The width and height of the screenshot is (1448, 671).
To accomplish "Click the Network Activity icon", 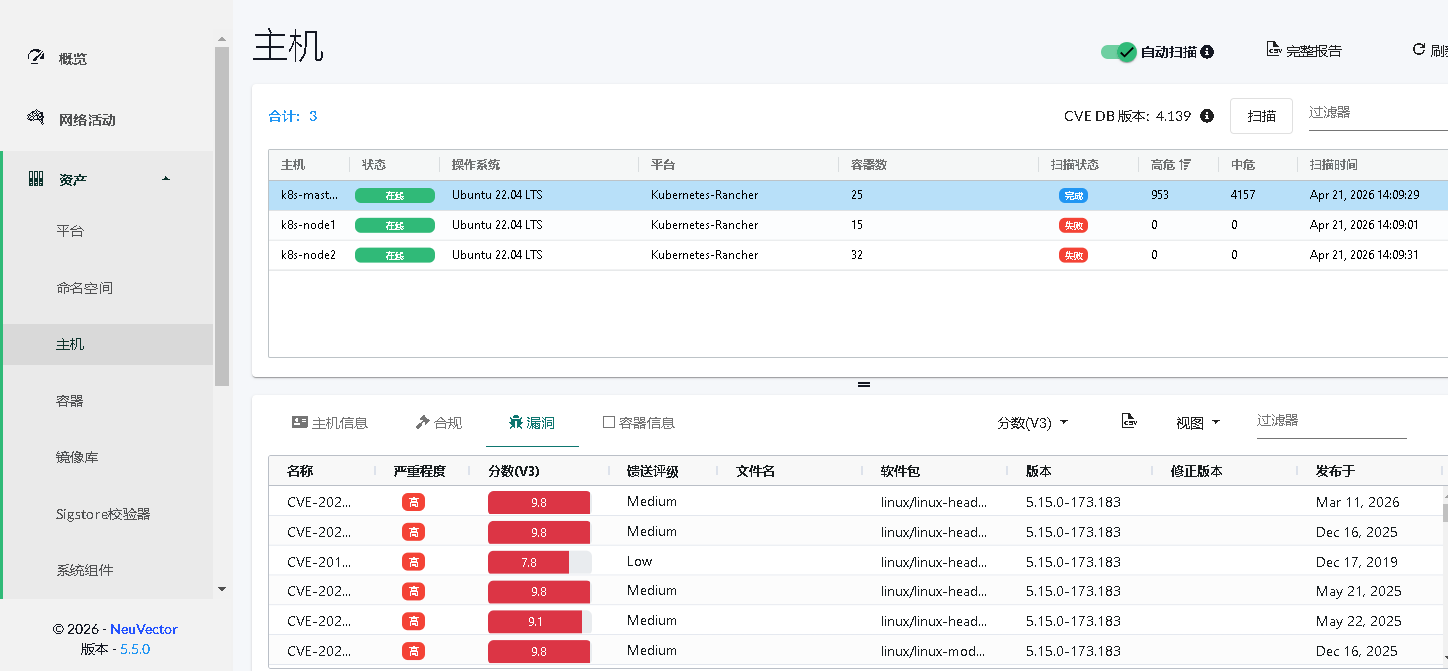I will [x=36, y=119].
